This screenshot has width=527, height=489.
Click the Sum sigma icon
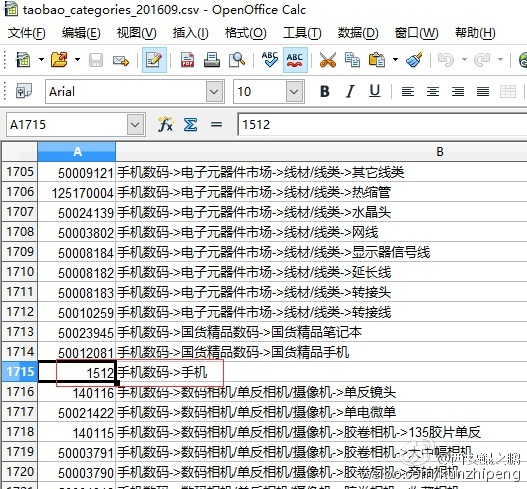click(x=191, y=125)
